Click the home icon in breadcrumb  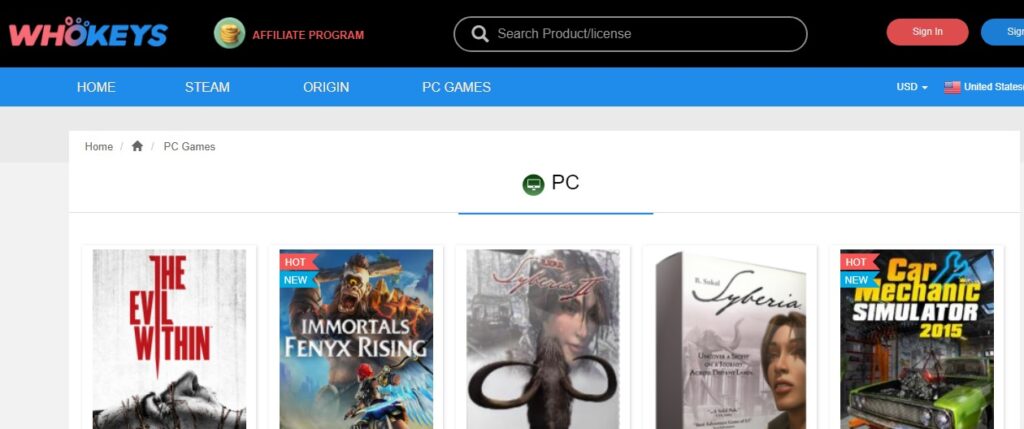tap(137, 146)
